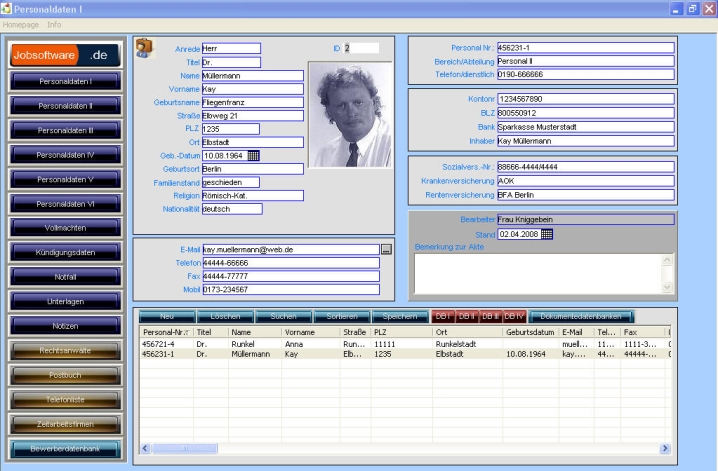Go to Personaldaten II in the sidebar

(66, 105)
